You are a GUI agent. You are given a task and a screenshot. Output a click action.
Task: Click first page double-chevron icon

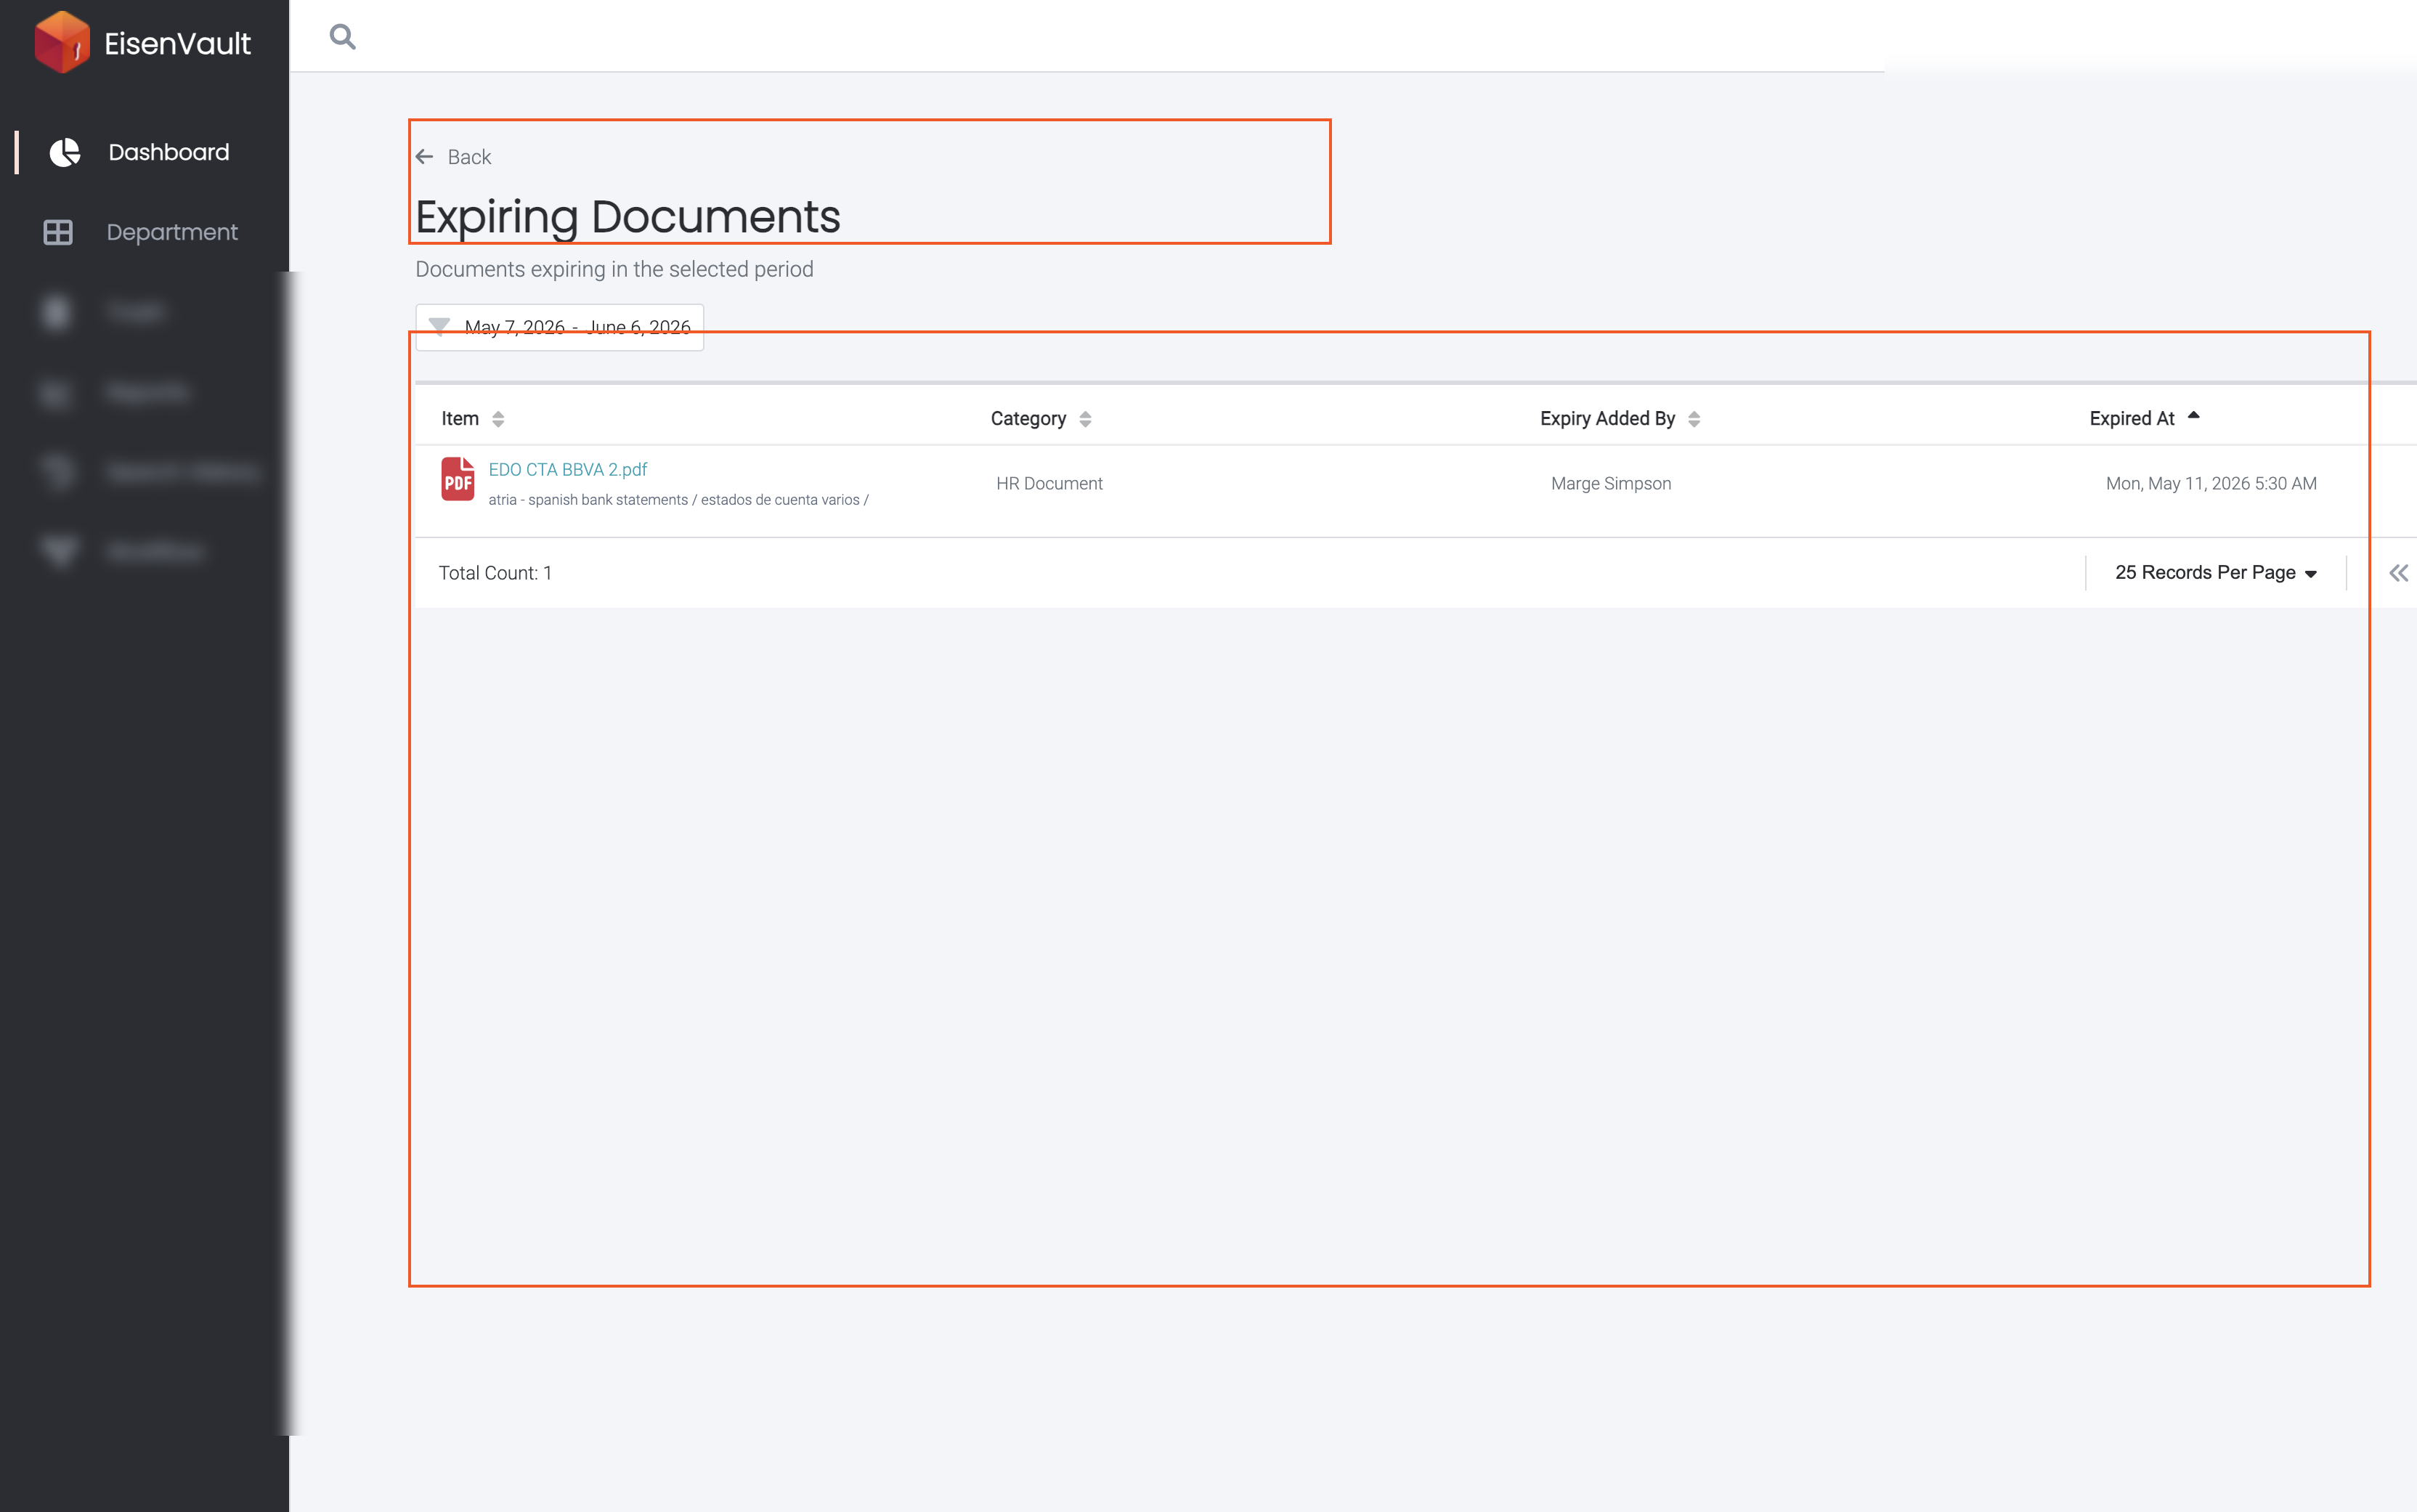(x=2399, y=573)
